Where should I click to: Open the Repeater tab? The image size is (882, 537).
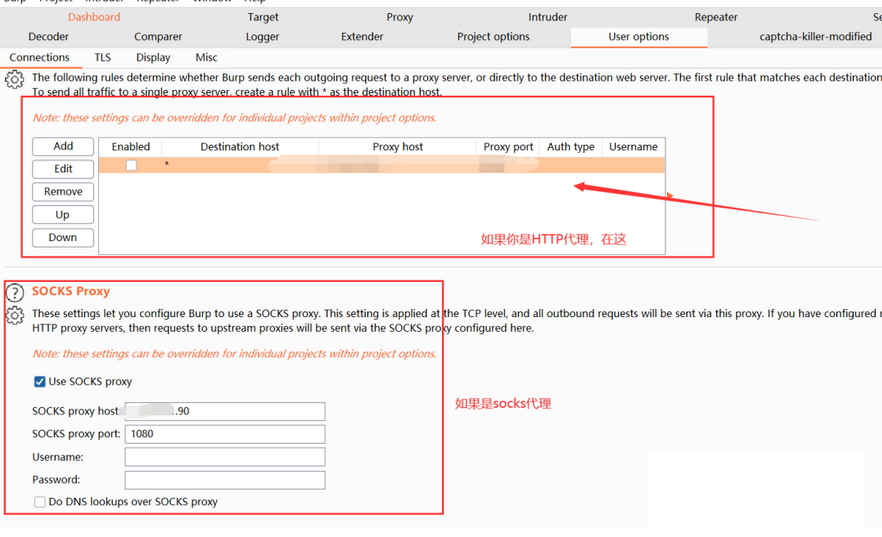point(716,17)
